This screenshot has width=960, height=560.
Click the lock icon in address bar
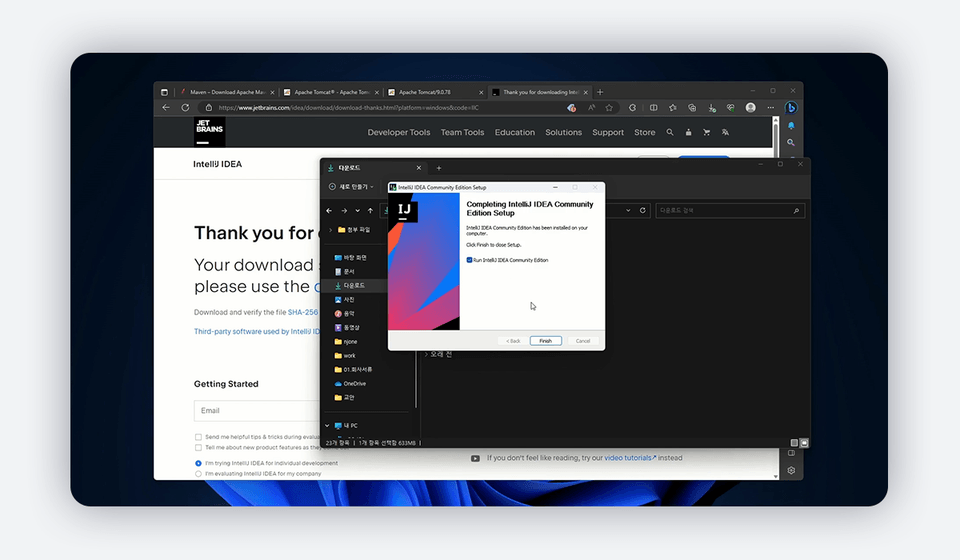pyautogui.click(x=208, y=108)
